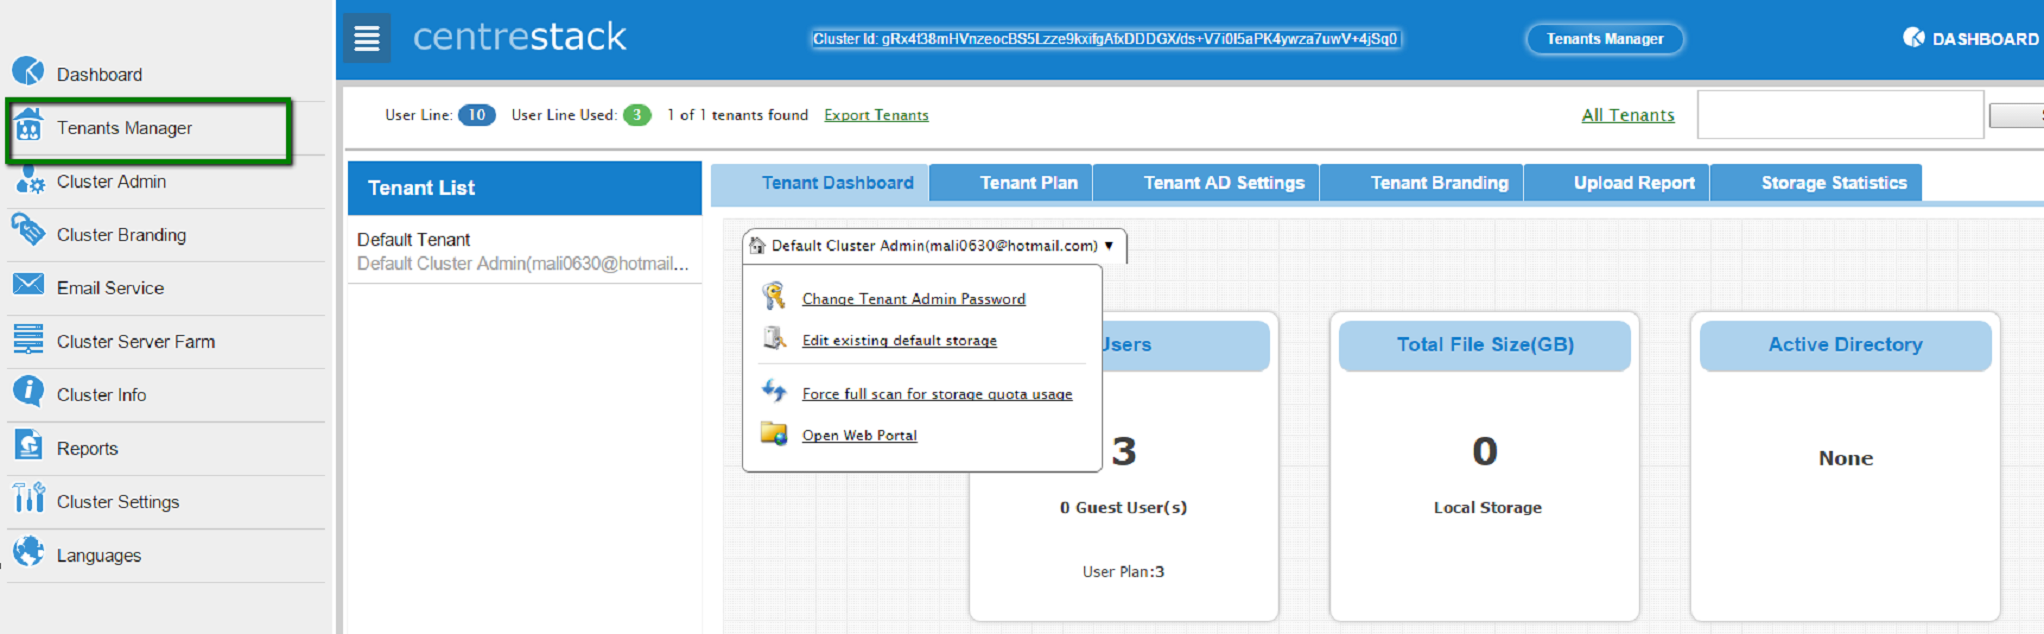2044x634 pixels.
Task: Click All Tenants link
Action: [1627, 115]
